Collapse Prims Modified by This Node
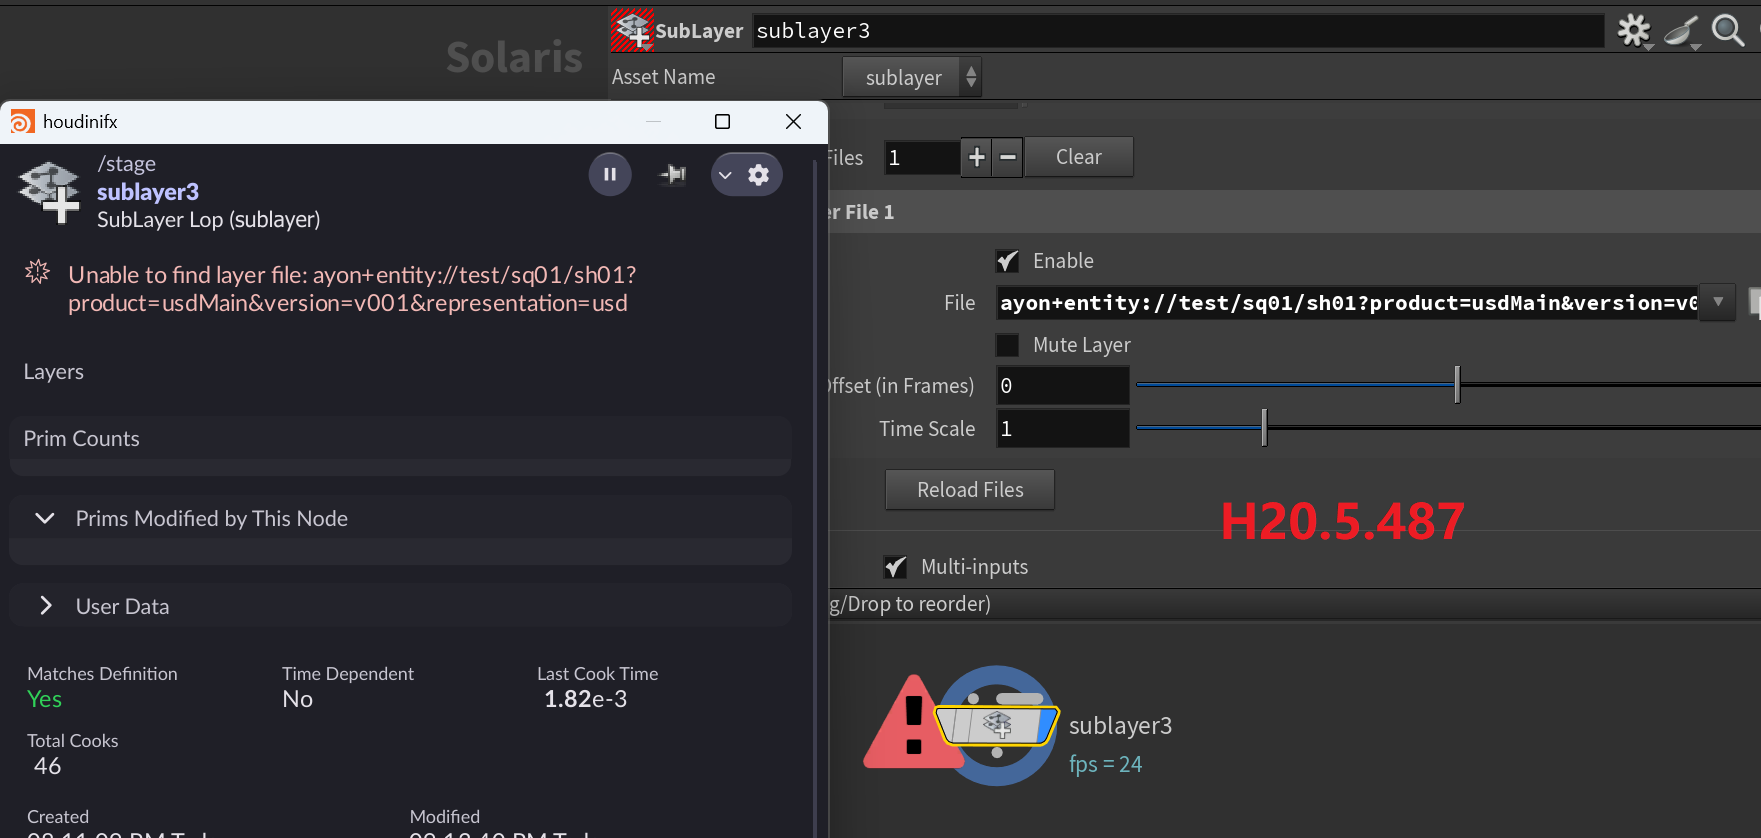The height and width of the screenshot is (838, 1761). tap(45, 518)
